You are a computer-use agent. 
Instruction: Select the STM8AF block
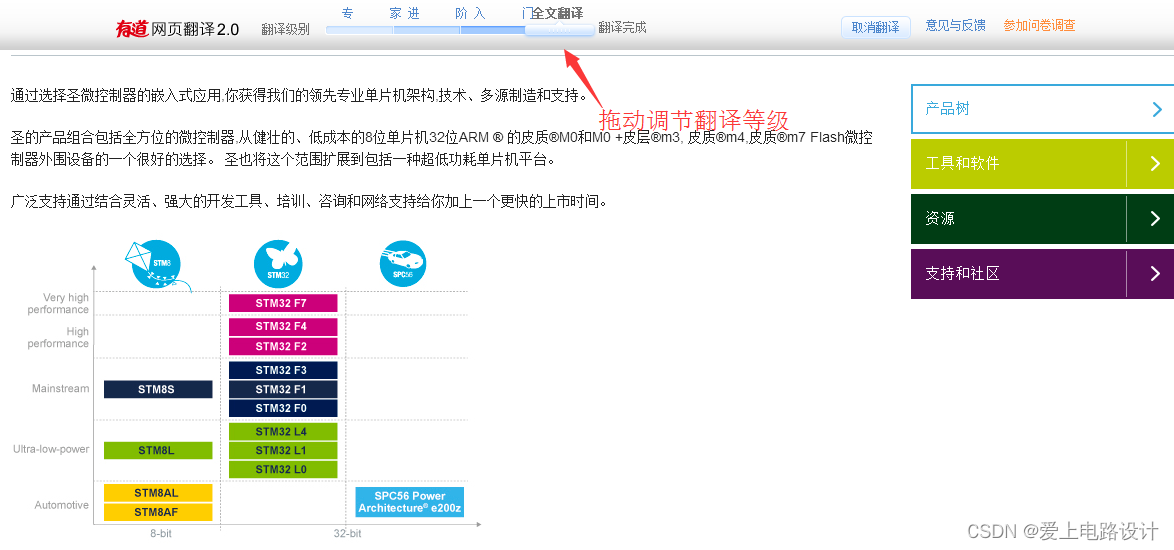(158, 513)
